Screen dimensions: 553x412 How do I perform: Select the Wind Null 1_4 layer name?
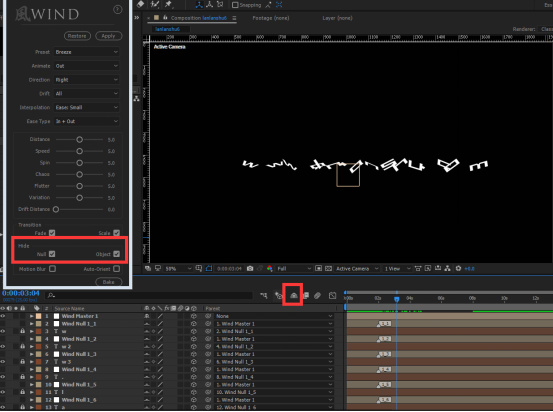(x=79, y=370)
